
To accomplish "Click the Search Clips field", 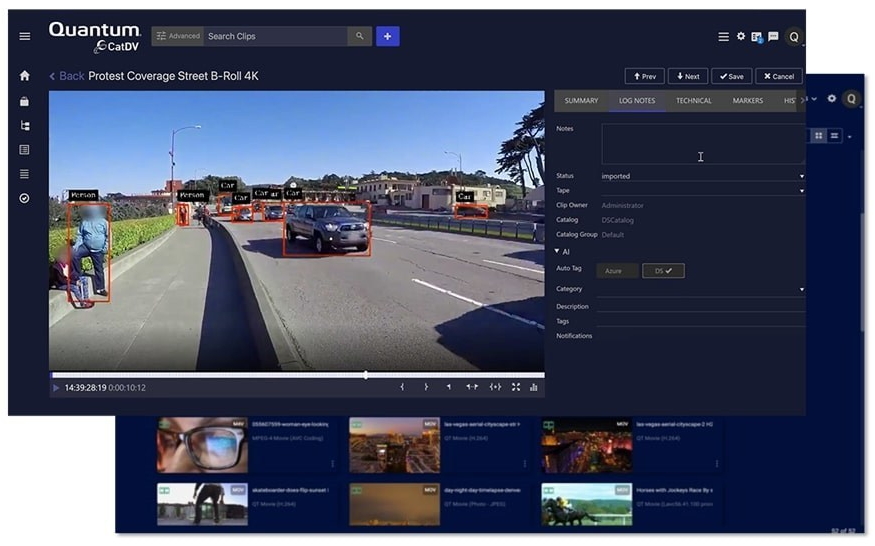I will (x=276, y=36).
